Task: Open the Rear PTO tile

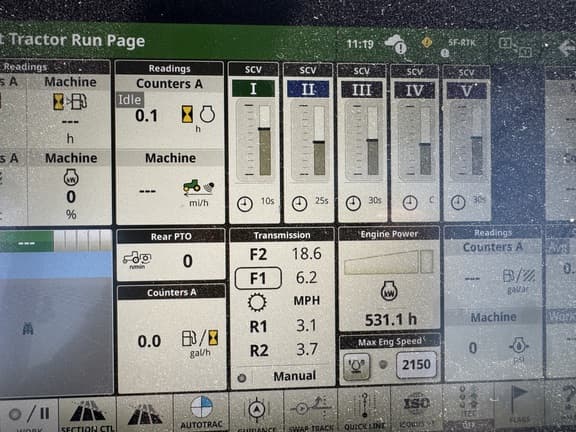Action: coord(171,255)
